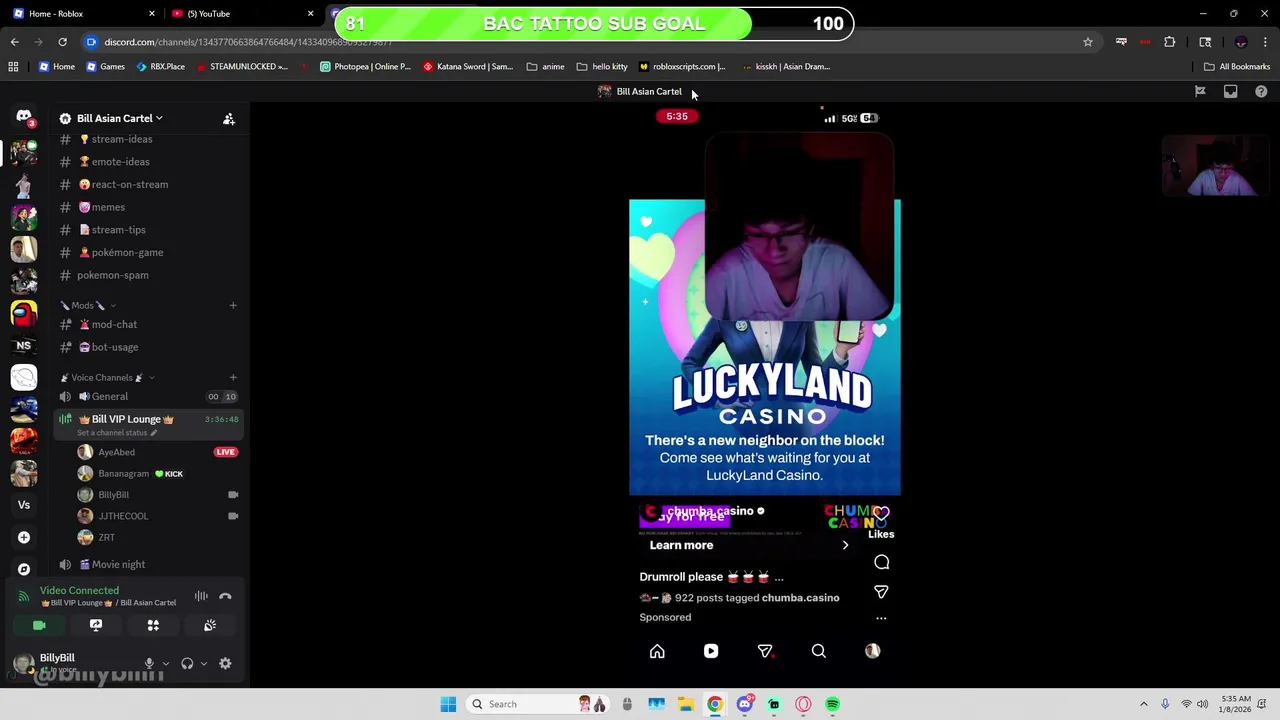Screen dimensions: 1280x720
Task: Tap the Instagram profile avatar in bottom nav
Action: [x=872, y=651]
